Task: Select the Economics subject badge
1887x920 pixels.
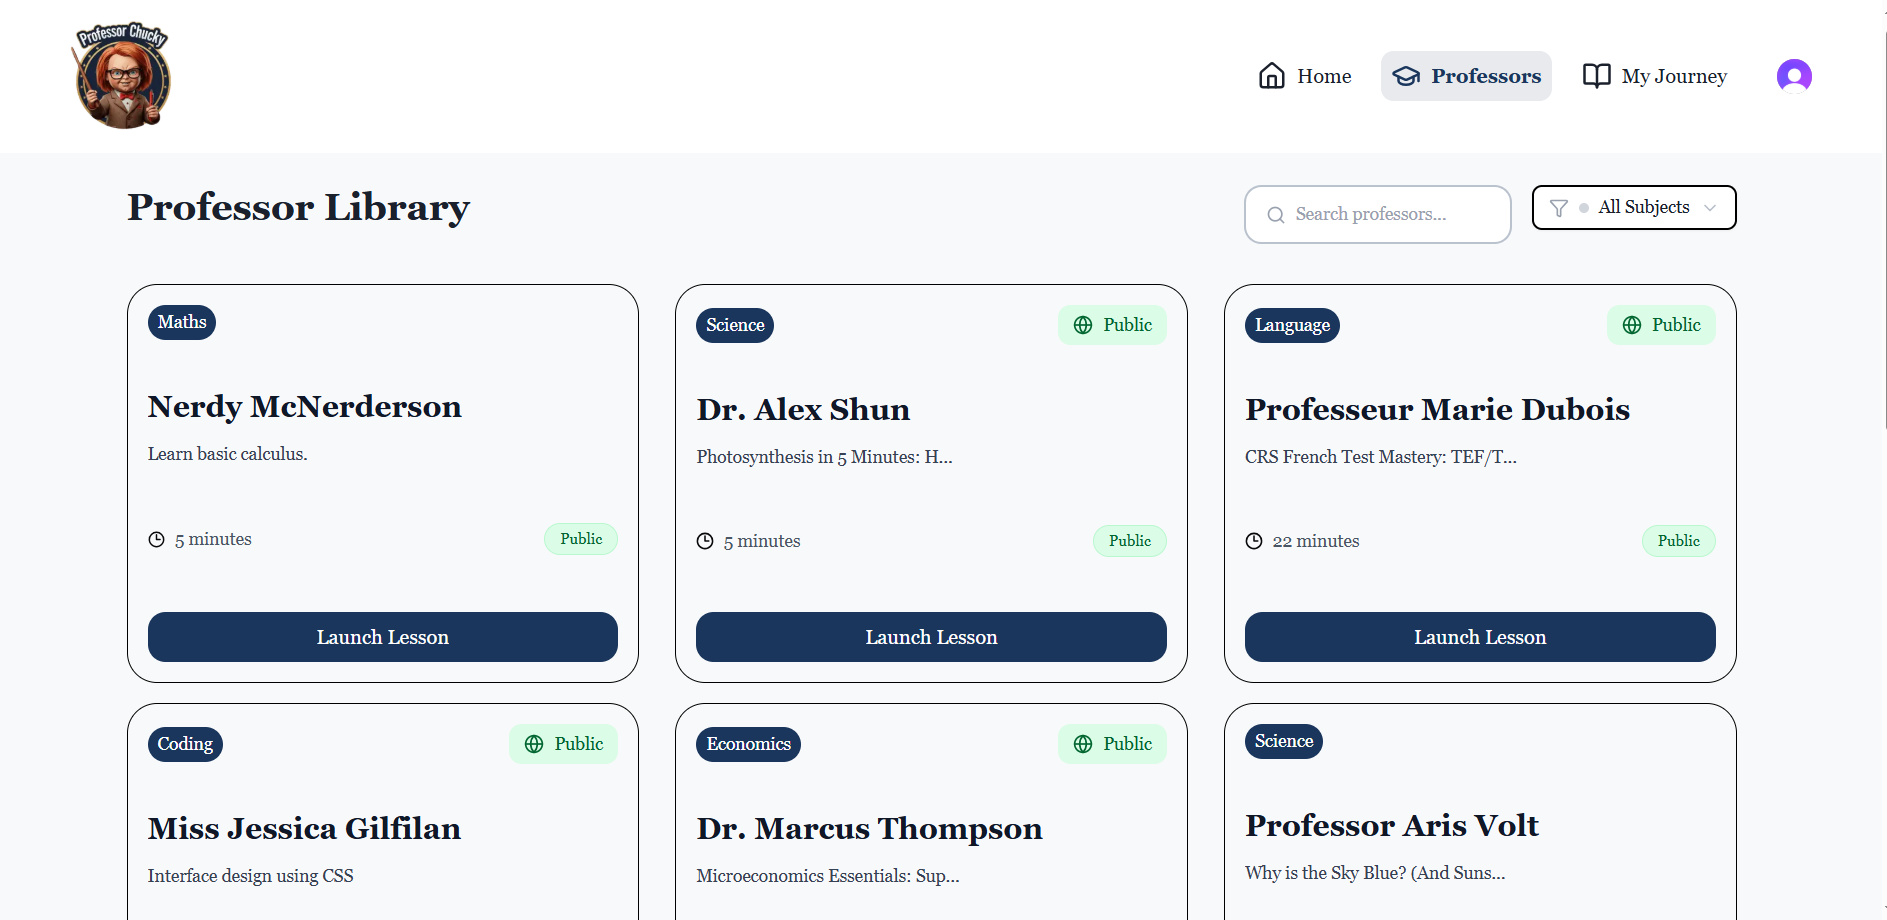Action: (747, 744)
